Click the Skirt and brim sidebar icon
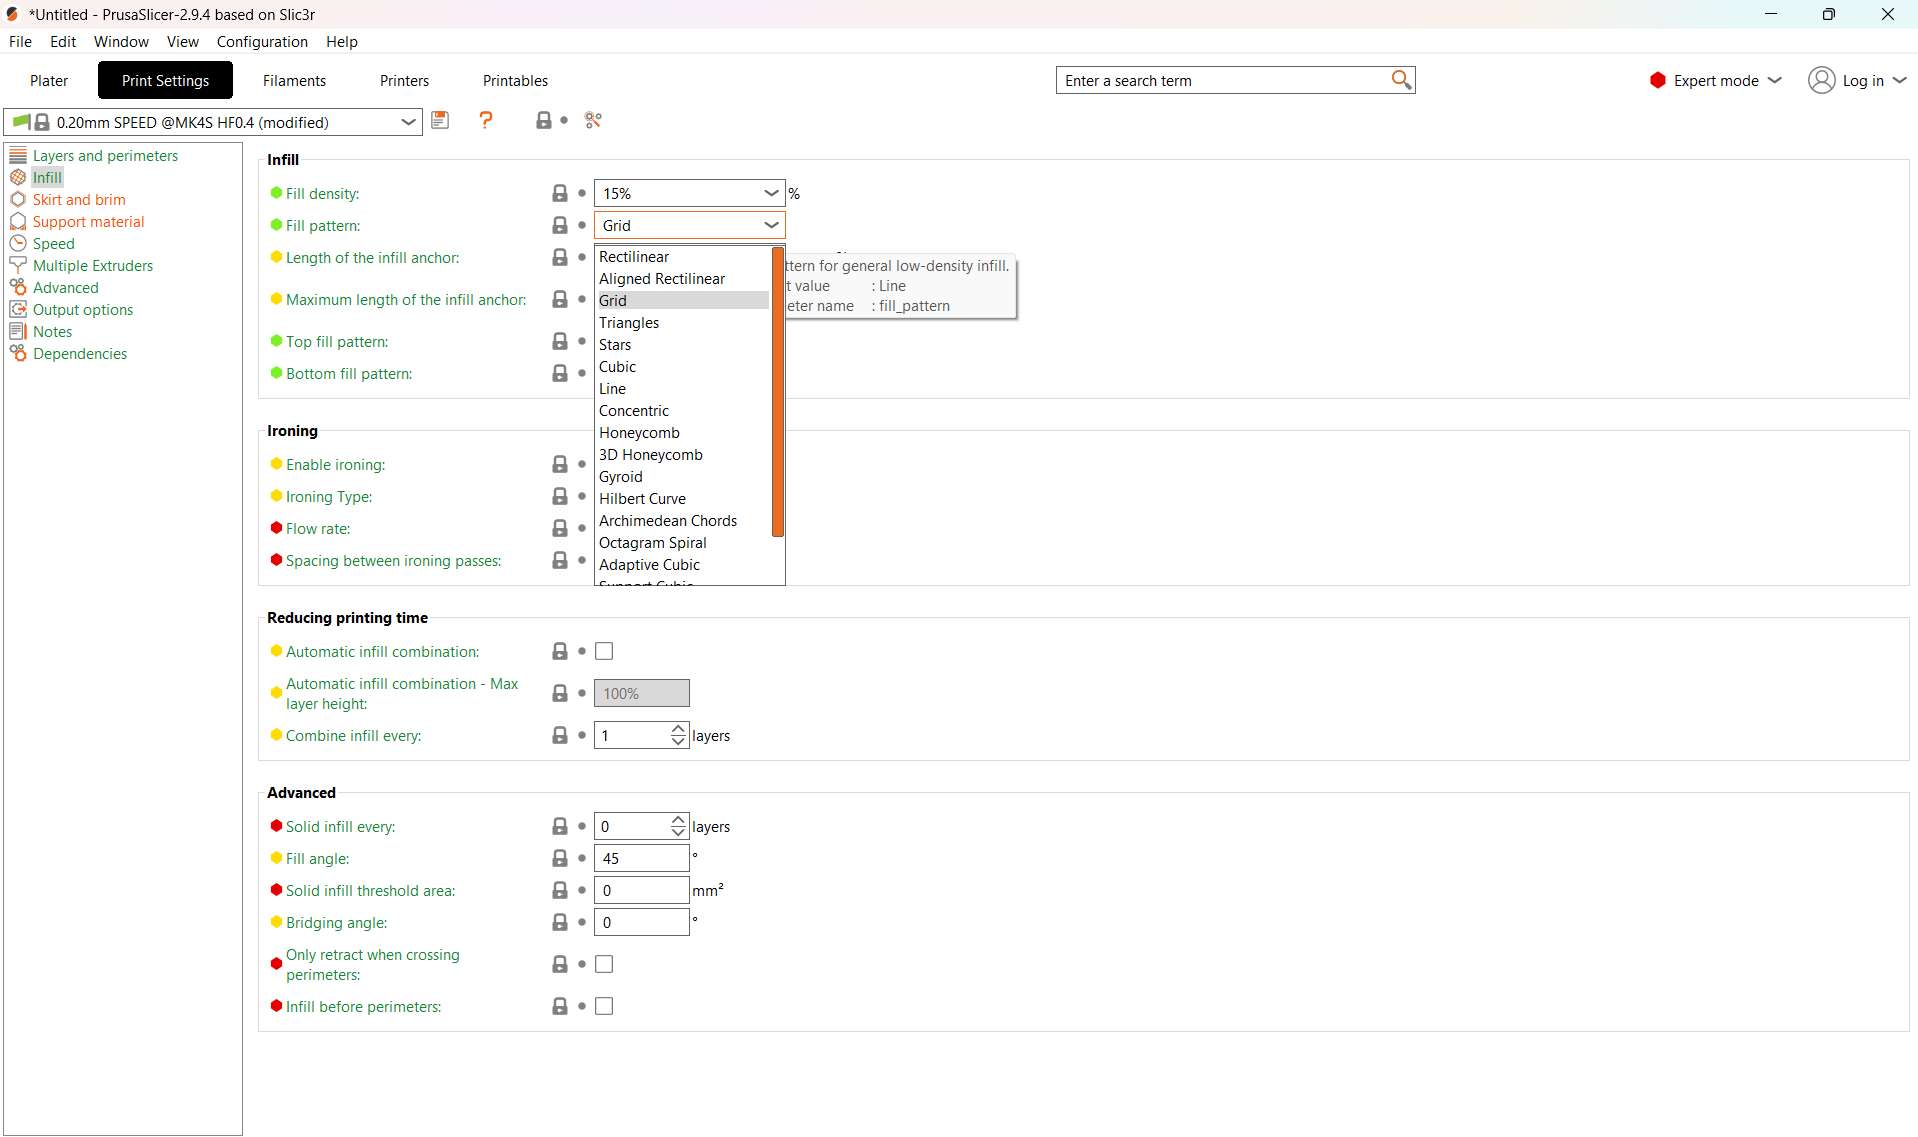Image resolution: width=1918 pixels, height=1137 pixels. coord(18,199)
